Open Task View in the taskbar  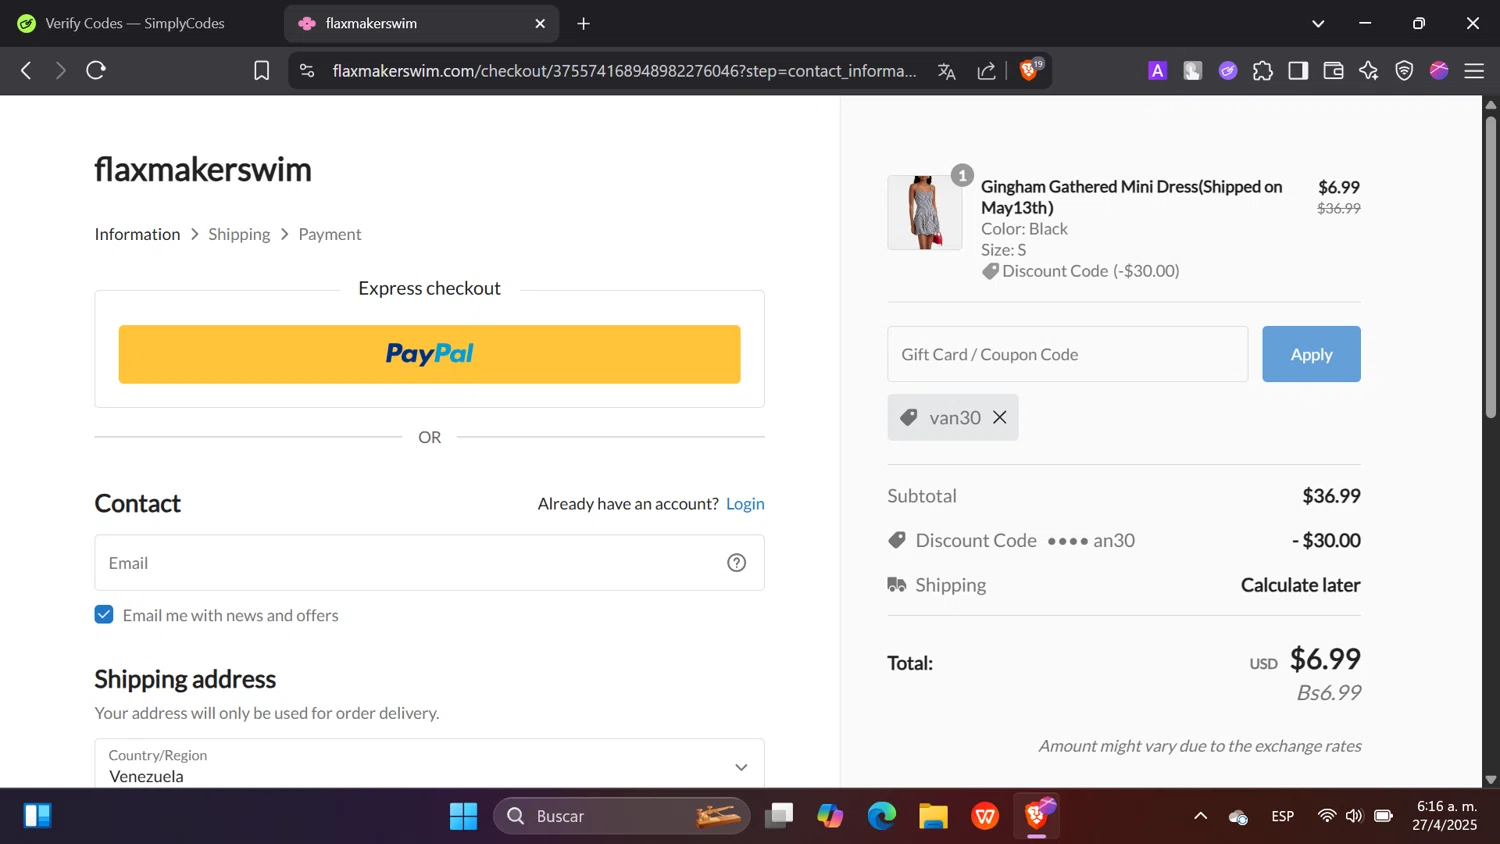778,816
